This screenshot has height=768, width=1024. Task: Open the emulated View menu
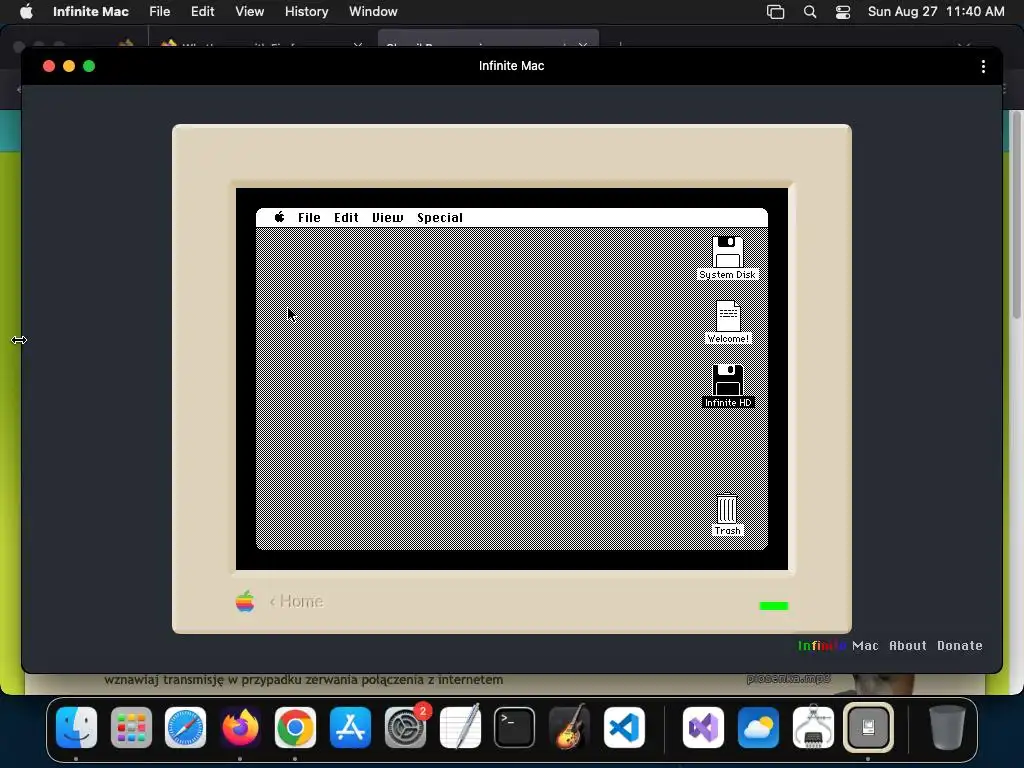pos(387,217)
